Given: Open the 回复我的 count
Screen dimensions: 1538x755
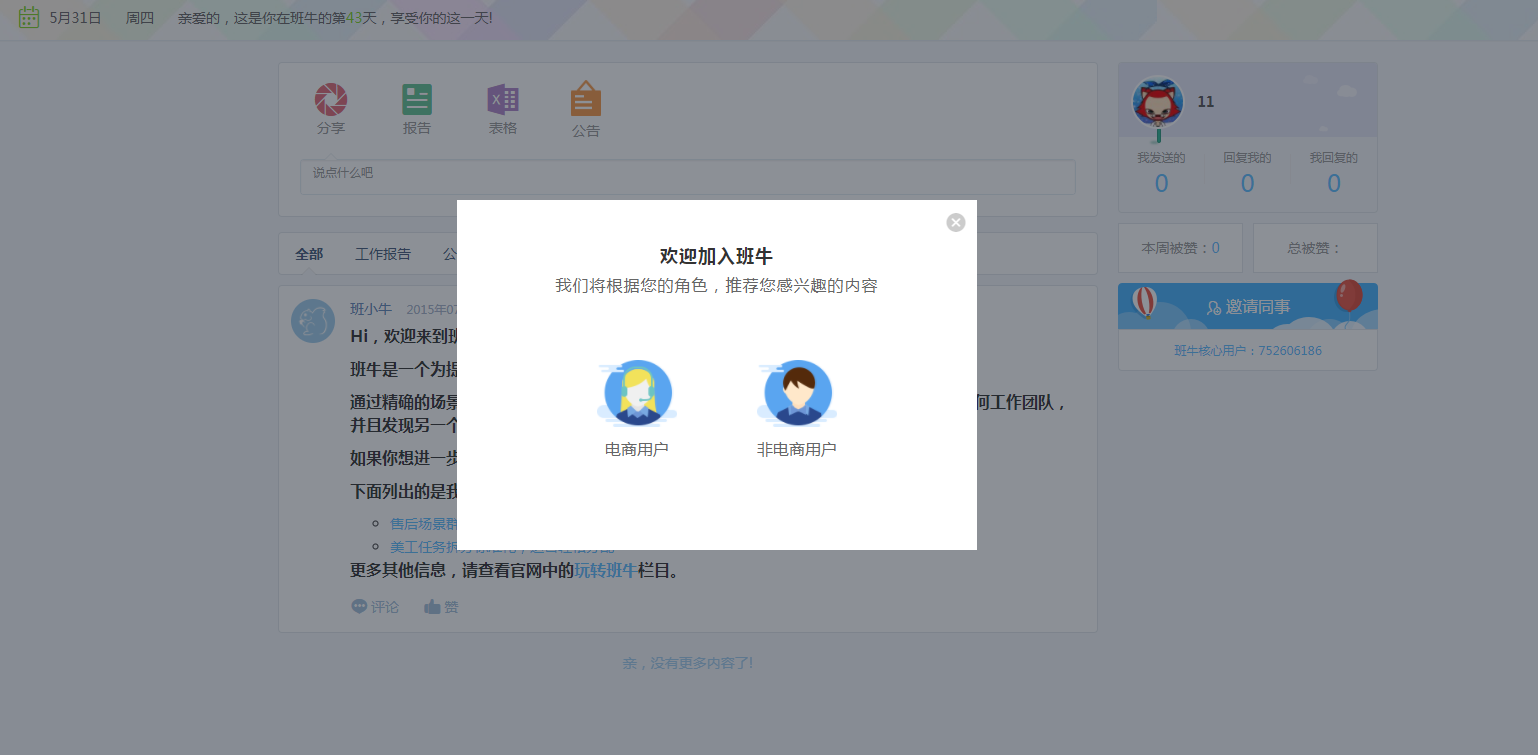Looking at the screenshot, I should pos(1247,183).
